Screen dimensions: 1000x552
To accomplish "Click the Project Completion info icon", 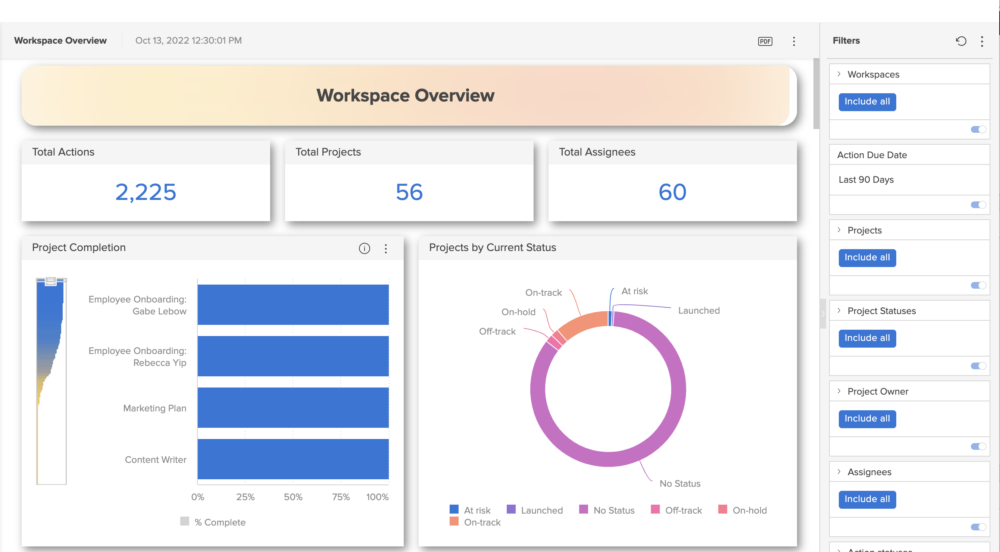I will [x=364, y=248].
